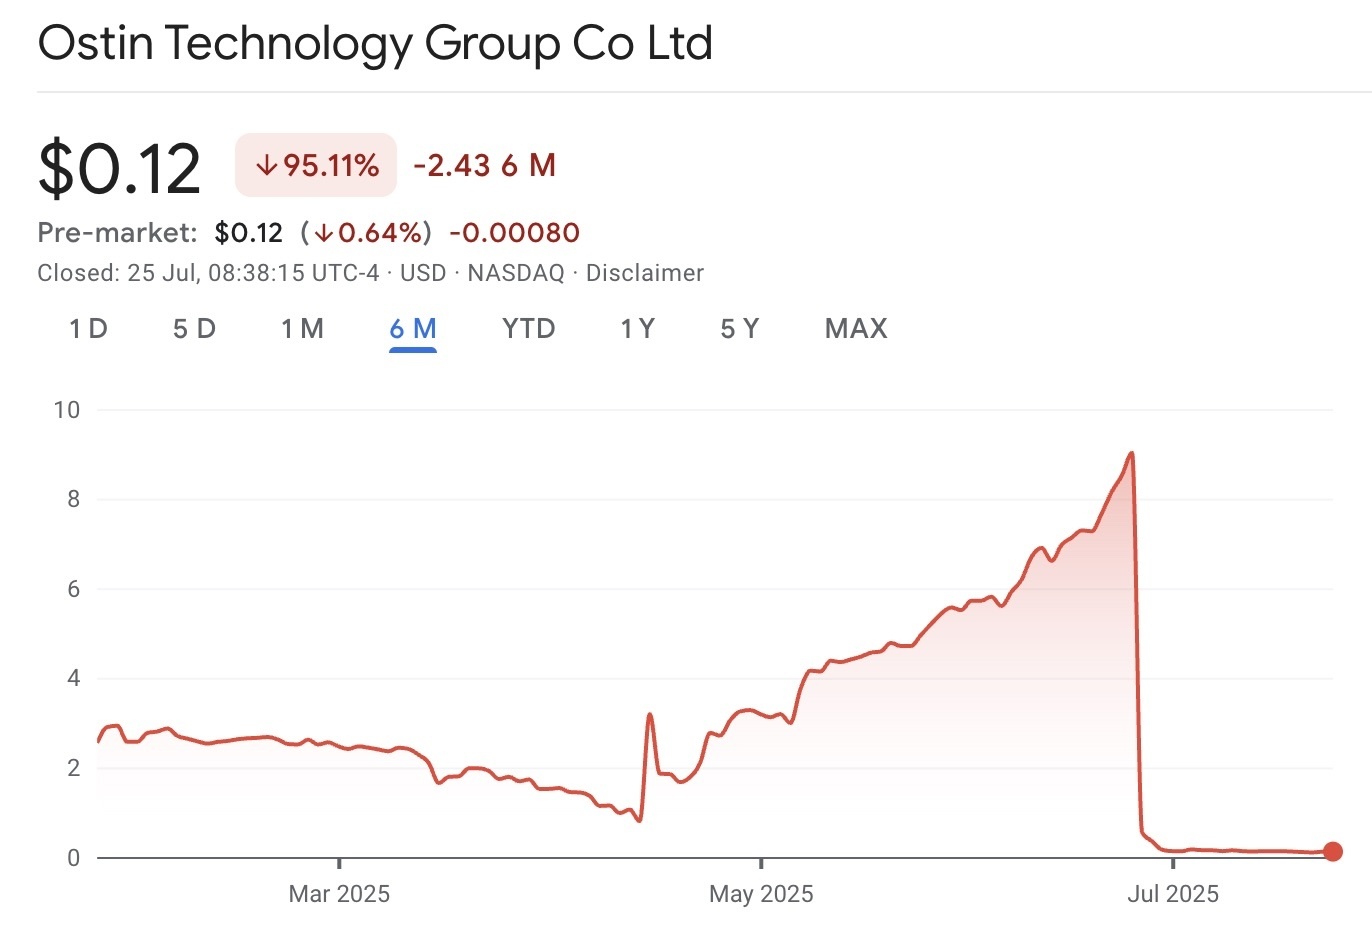Click the Ostin Technology Group Co Ltd title

coord(375,44)
